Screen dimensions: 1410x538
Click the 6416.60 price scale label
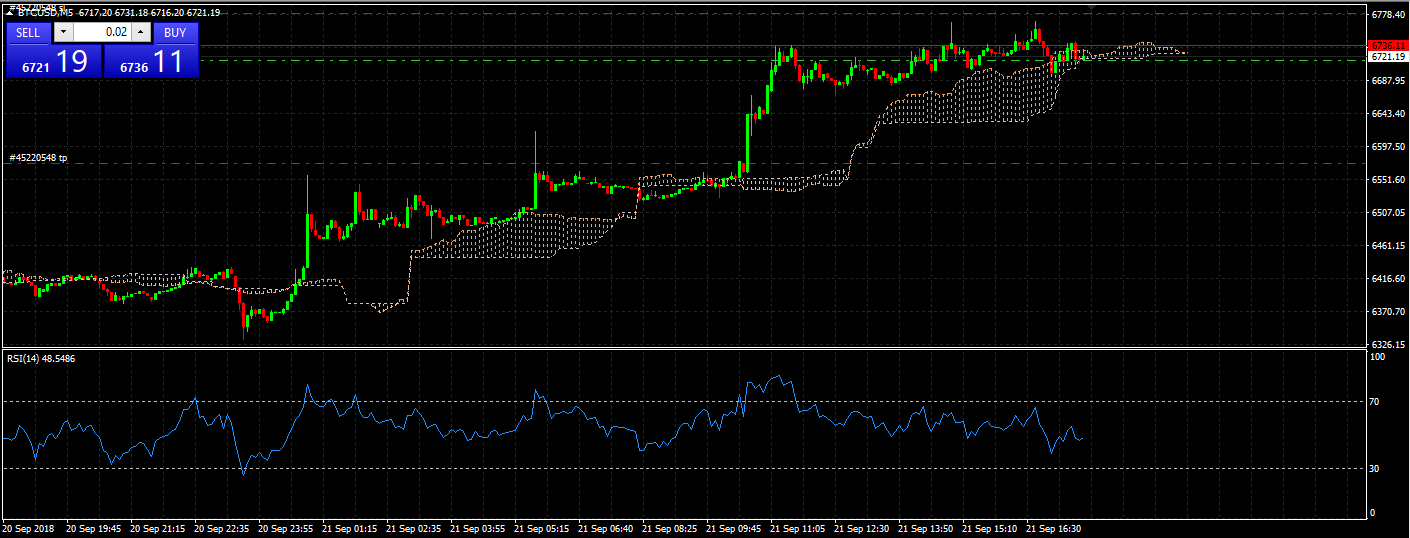pyautogui.click(x=1388, y=279)
